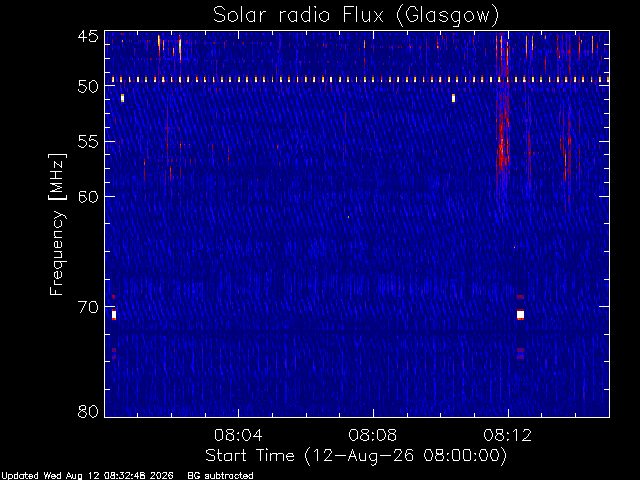The width and height of the screenshot is (640, 480).
Task: Click the dotted yellow line near 49.5 MHz
Action: (x=357, y=80)
